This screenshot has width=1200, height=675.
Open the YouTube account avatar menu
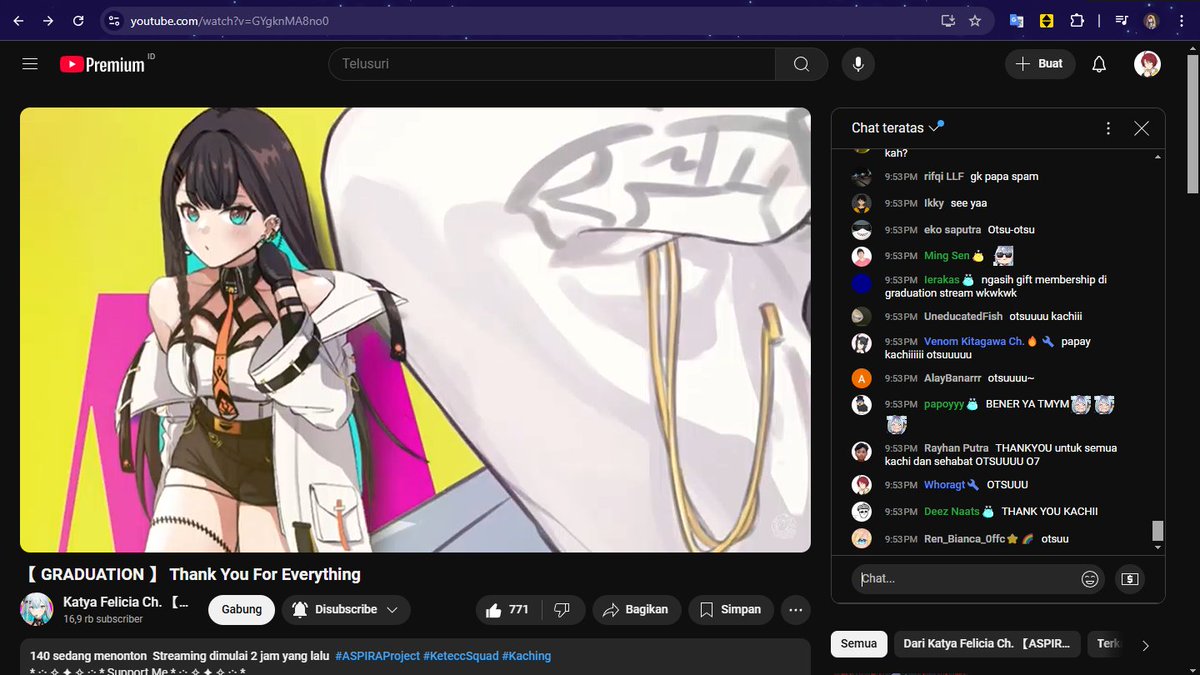point(1147,64)
